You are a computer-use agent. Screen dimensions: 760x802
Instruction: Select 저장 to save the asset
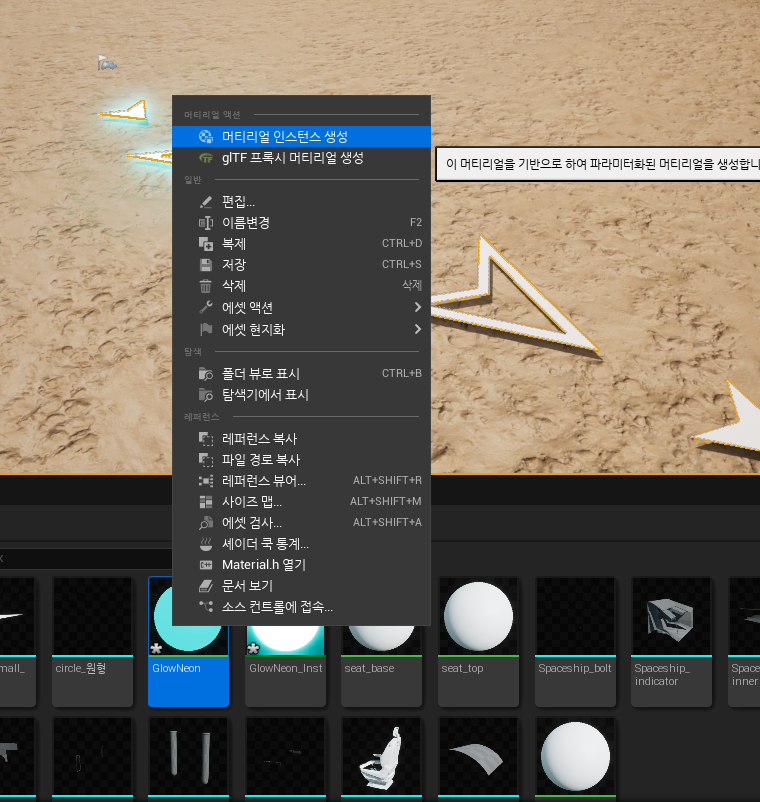pyautogui.click(x=301, y=265)
